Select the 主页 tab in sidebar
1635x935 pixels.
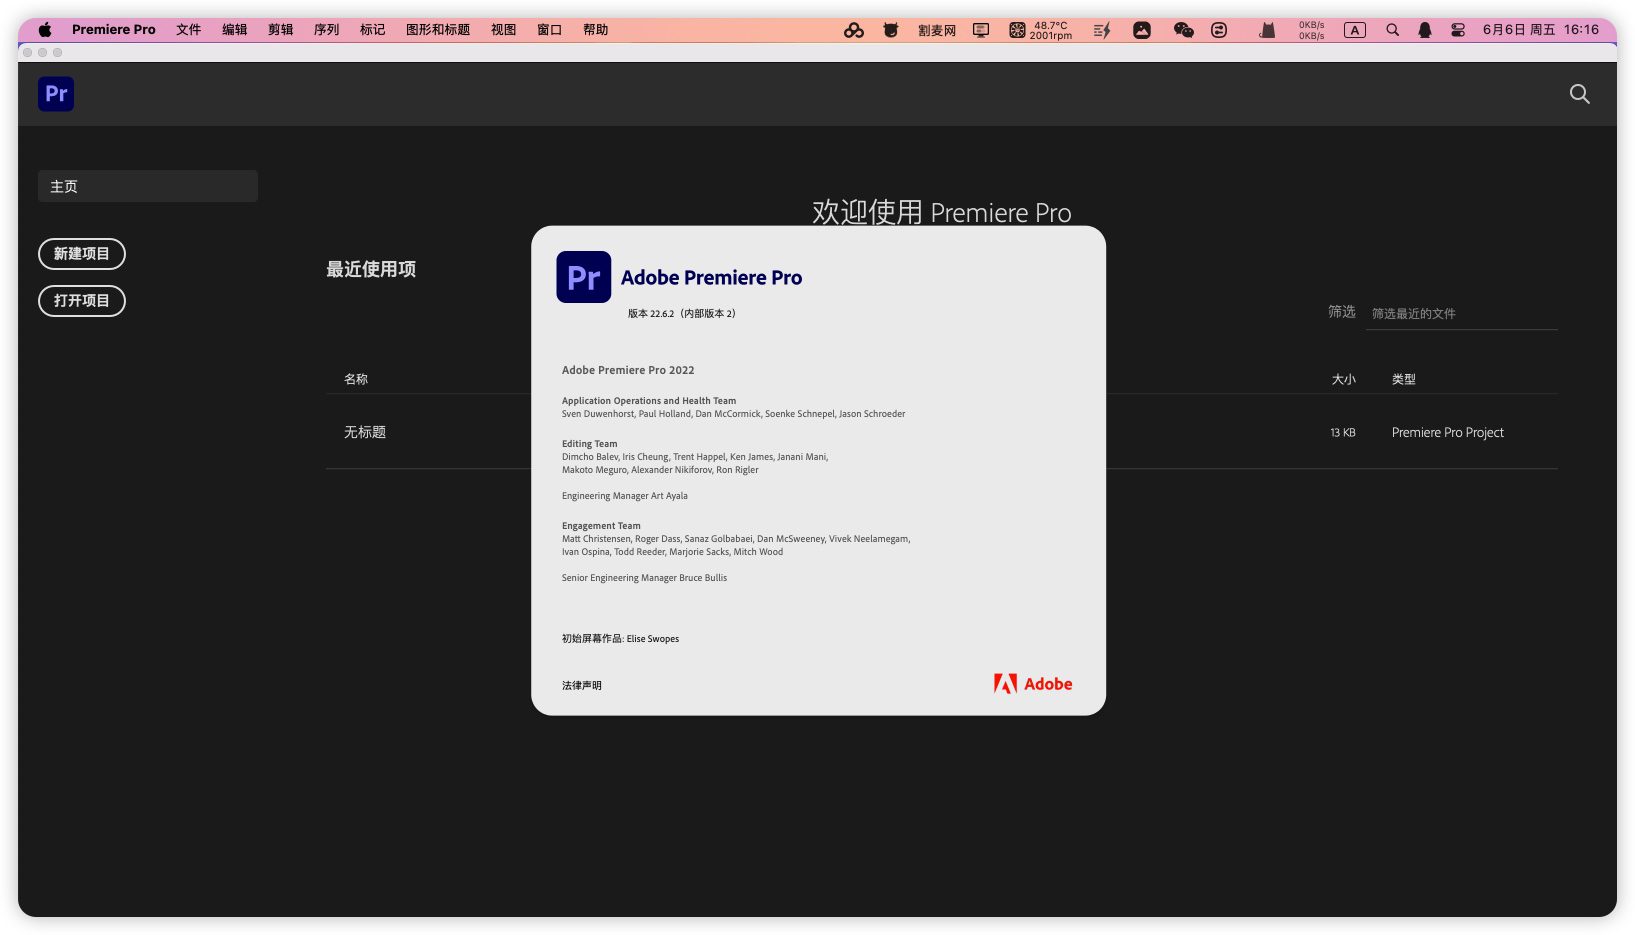click(148, 186)
